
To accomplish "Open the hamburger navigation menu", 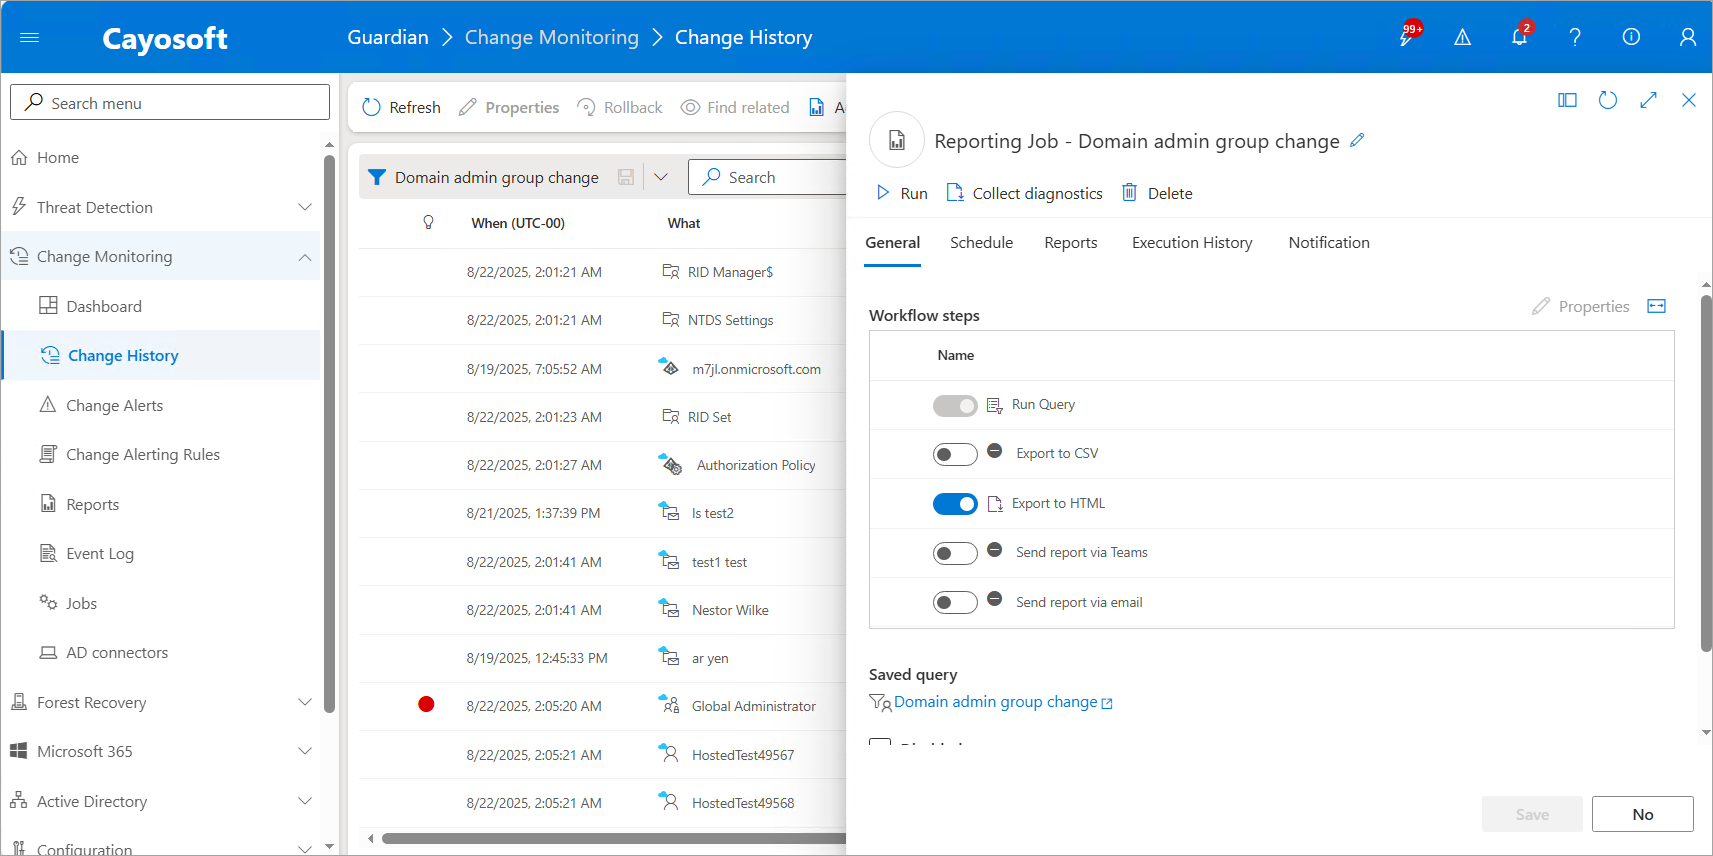I will point(29,38).
